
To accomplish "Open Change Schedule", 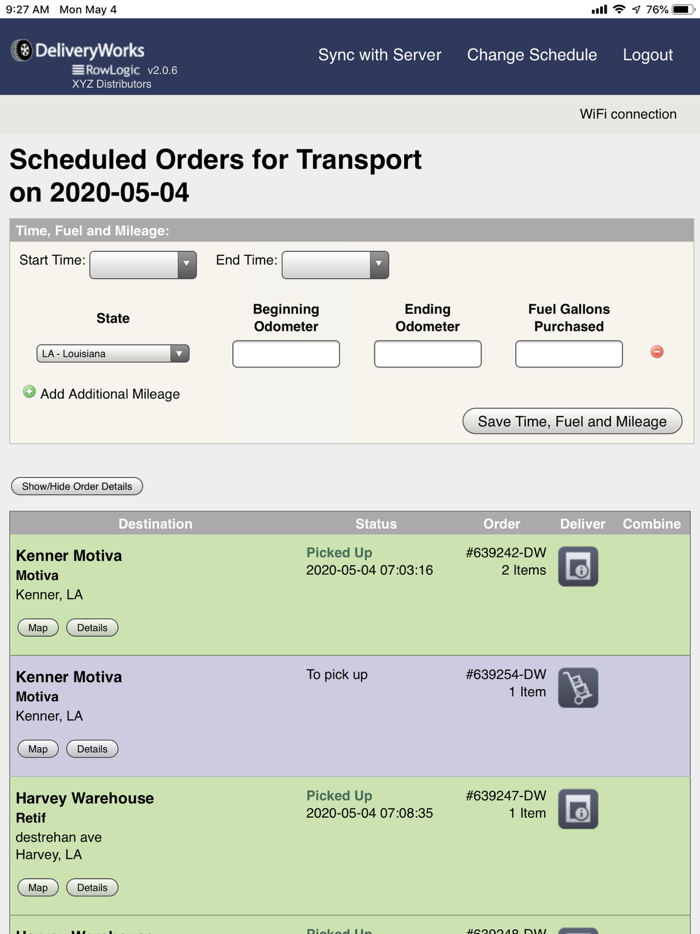I will pyautogui.click(x=532, y=55).
